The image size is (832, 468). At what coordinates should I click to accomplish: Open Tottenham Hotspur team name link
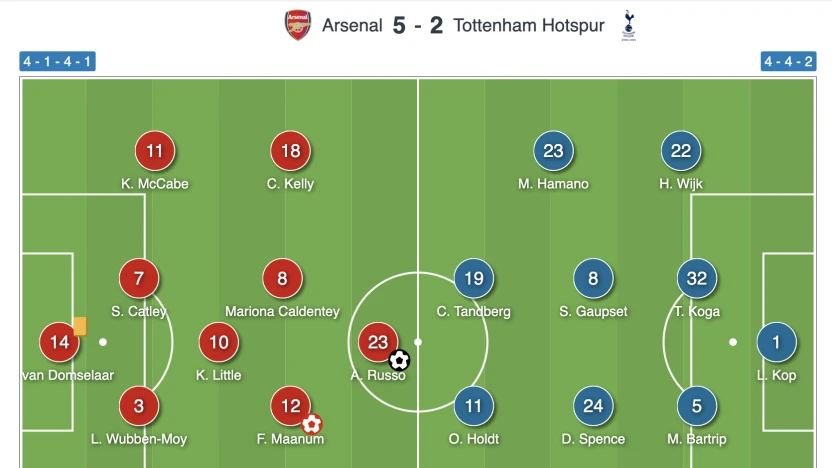(x=529, y=25)
